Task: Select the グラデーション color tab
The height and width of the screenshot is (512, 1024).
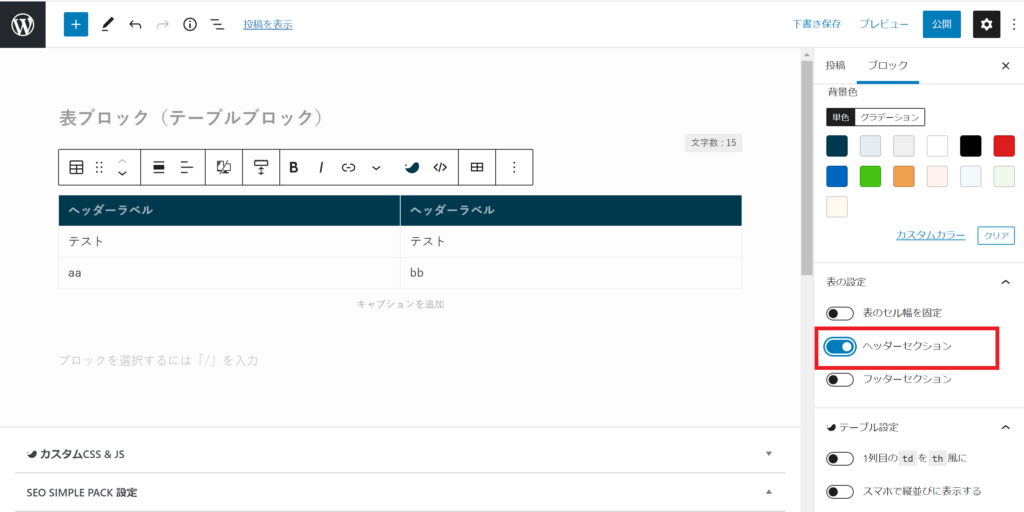Action: [x=890, y=117]
